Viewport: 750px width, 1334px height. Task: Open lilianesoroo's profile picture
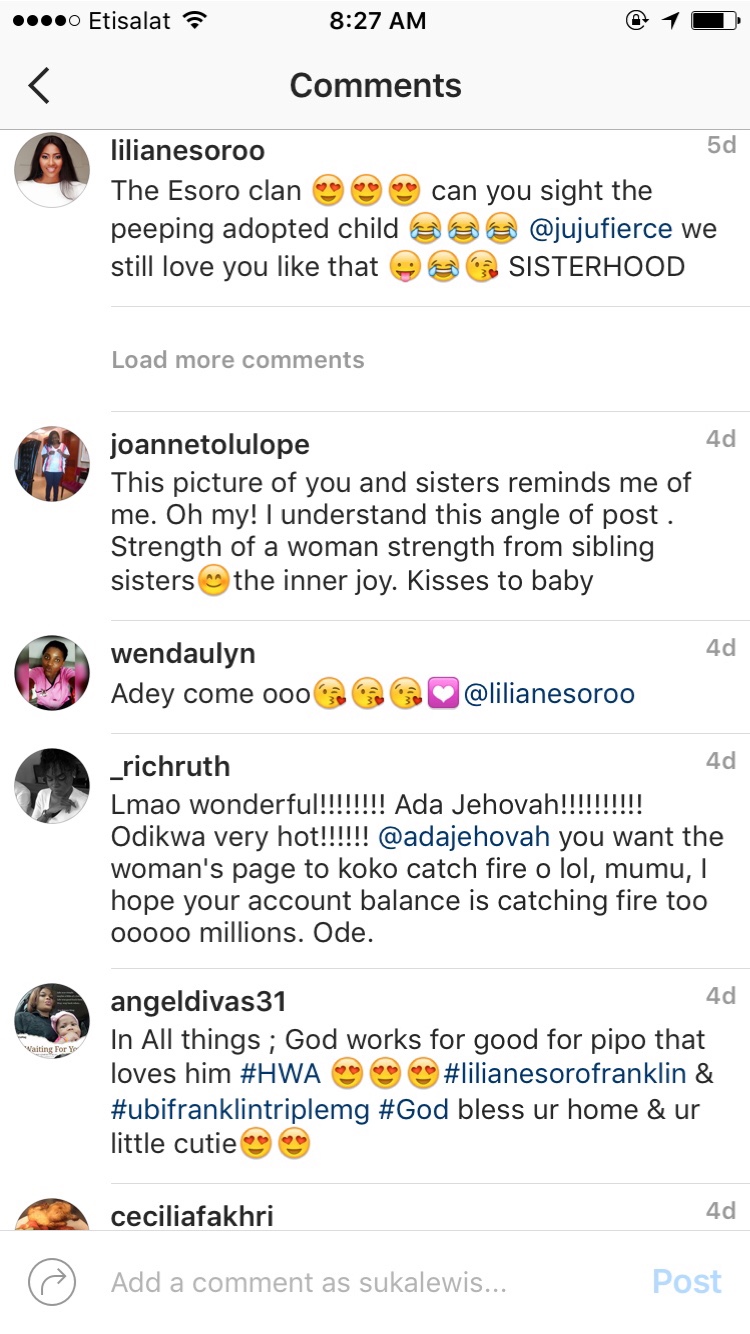[52, 170]
